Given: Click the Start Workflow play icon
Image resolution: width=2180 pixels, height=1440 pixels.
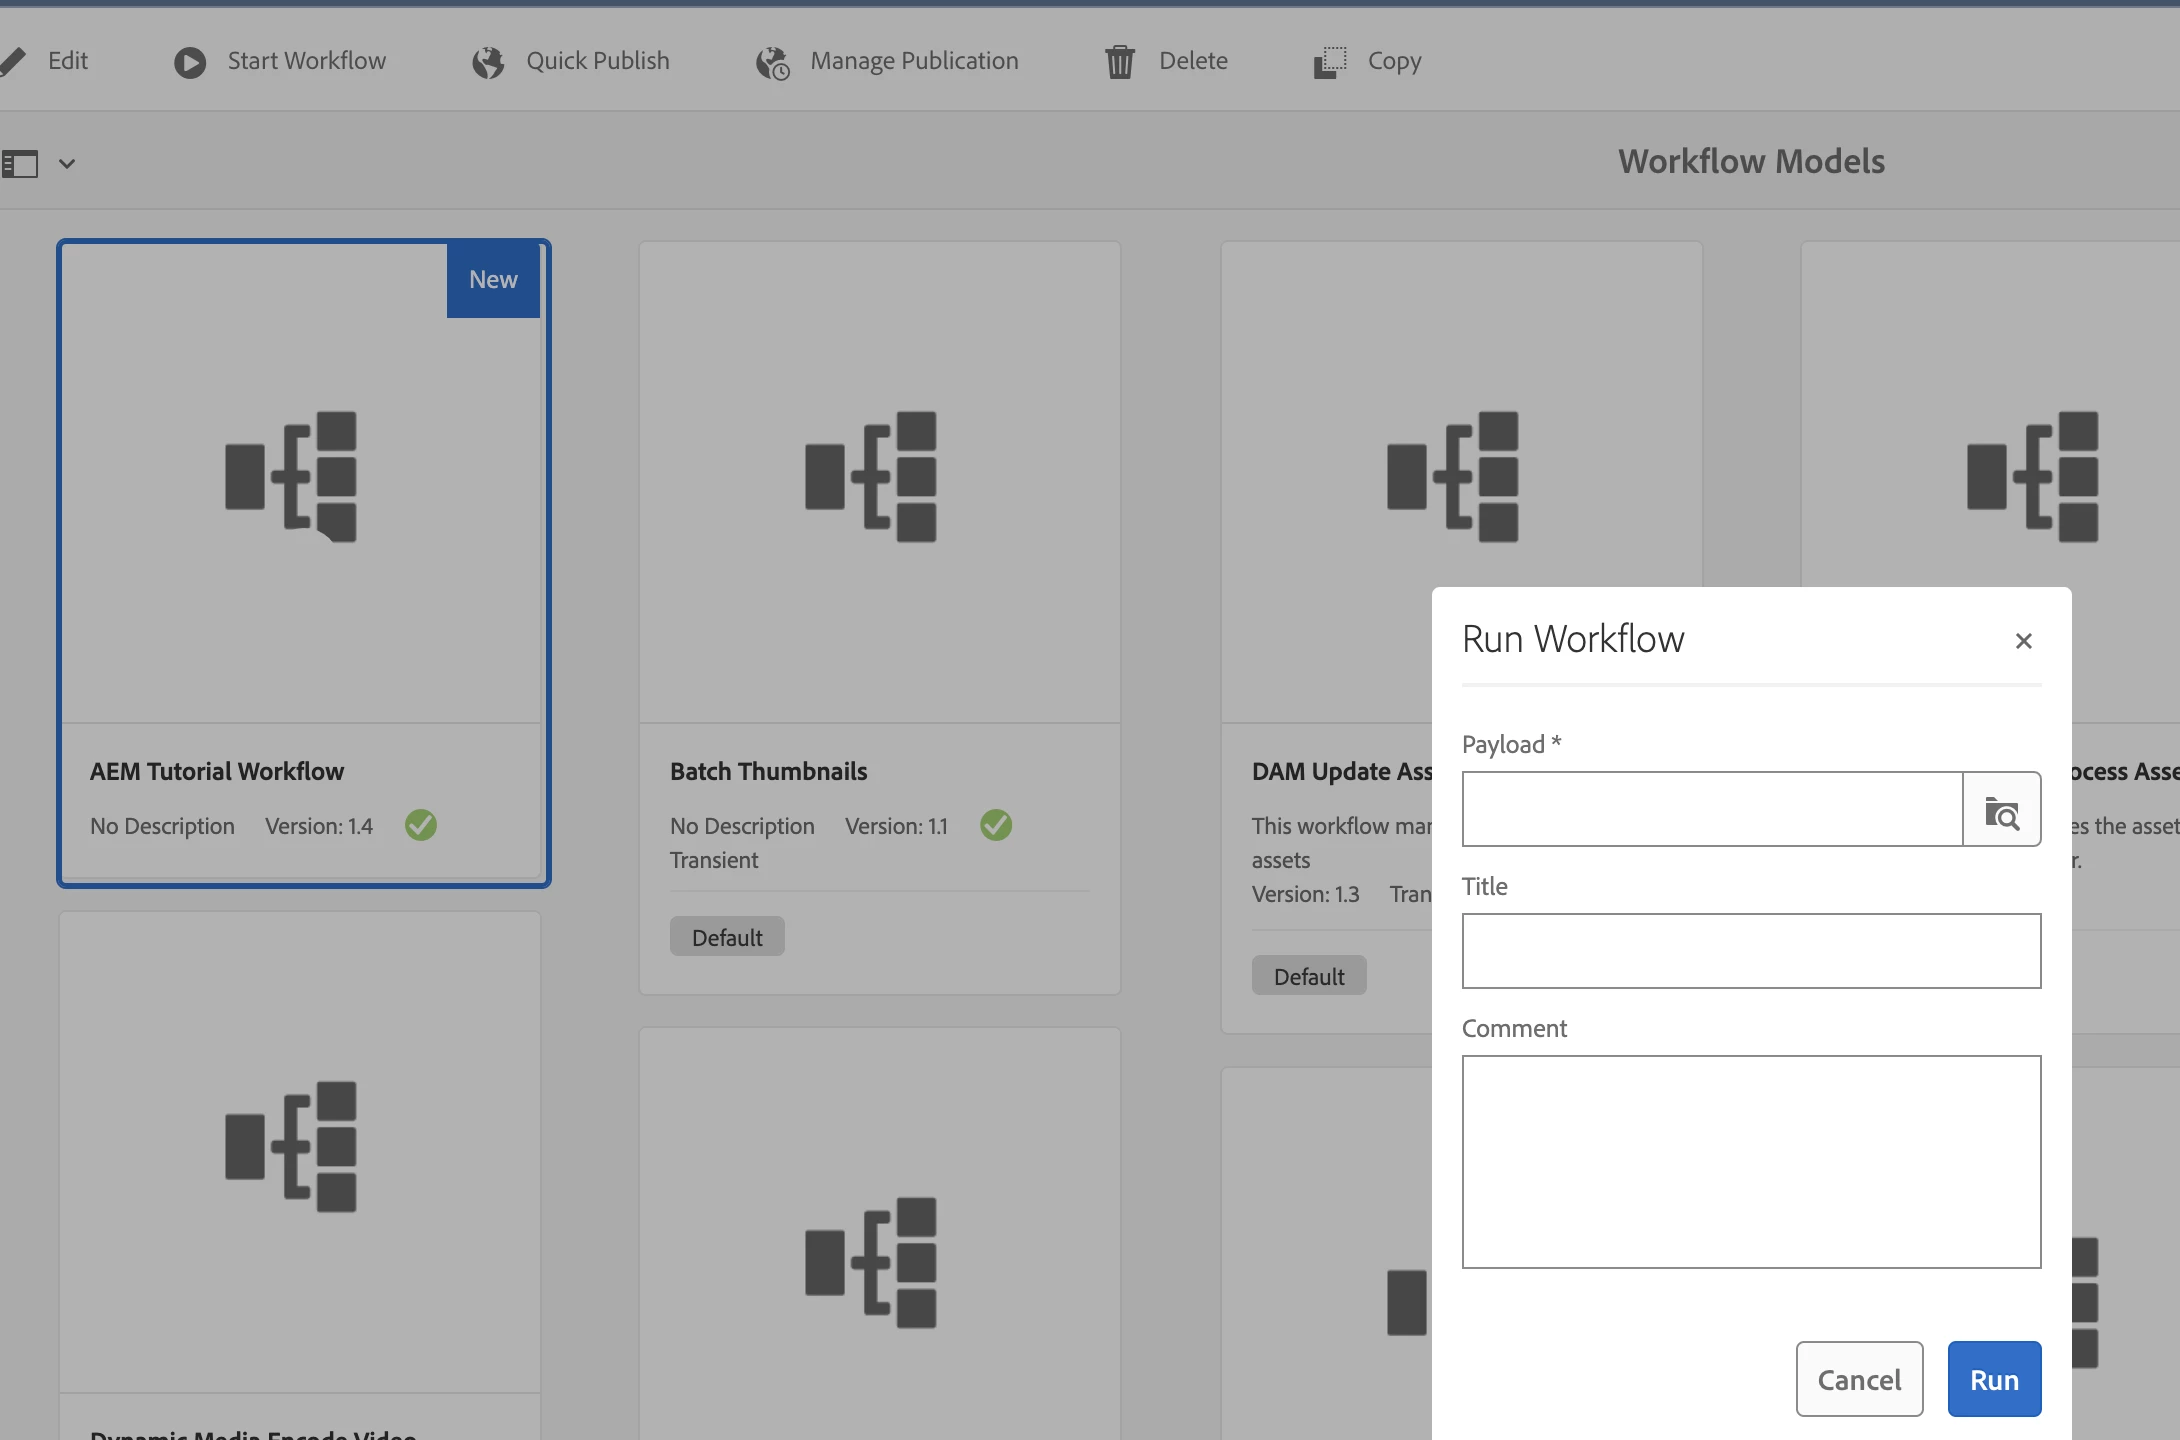Looking at the screenshot, I should point(189,62).
